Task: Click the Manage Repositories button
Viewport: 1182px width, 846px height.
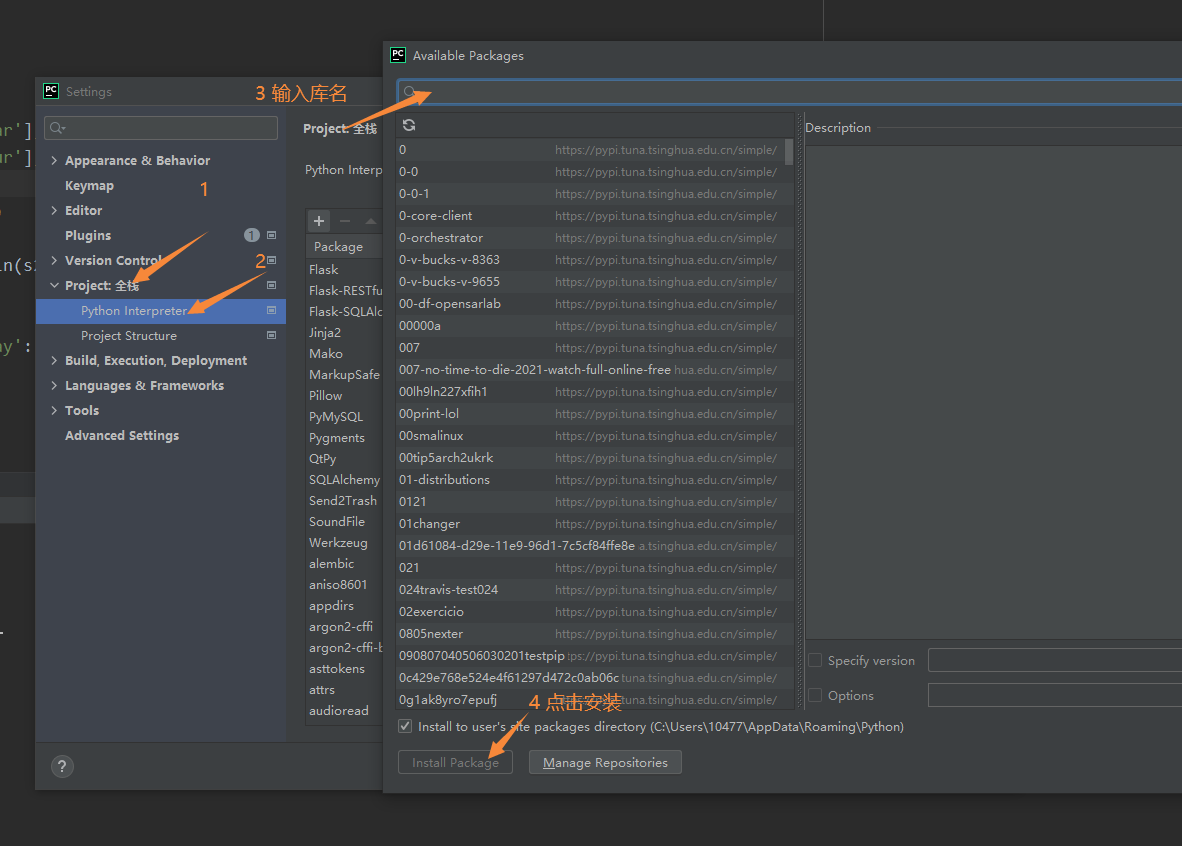Action: click(605, 762)
